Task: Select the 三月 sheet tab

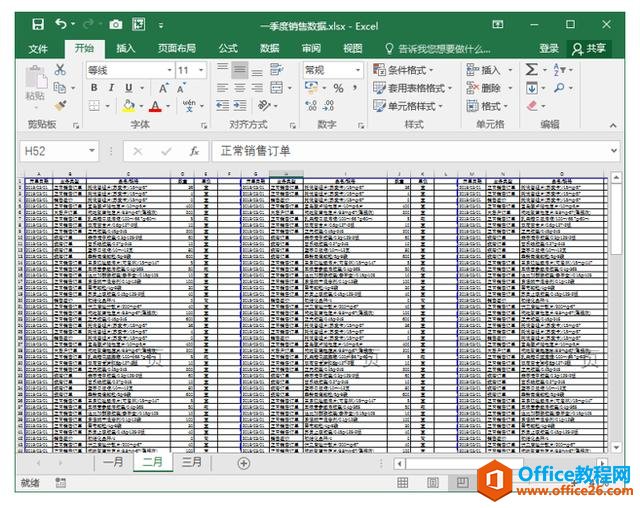Action: pyautogui.click(x=192, y=463)
